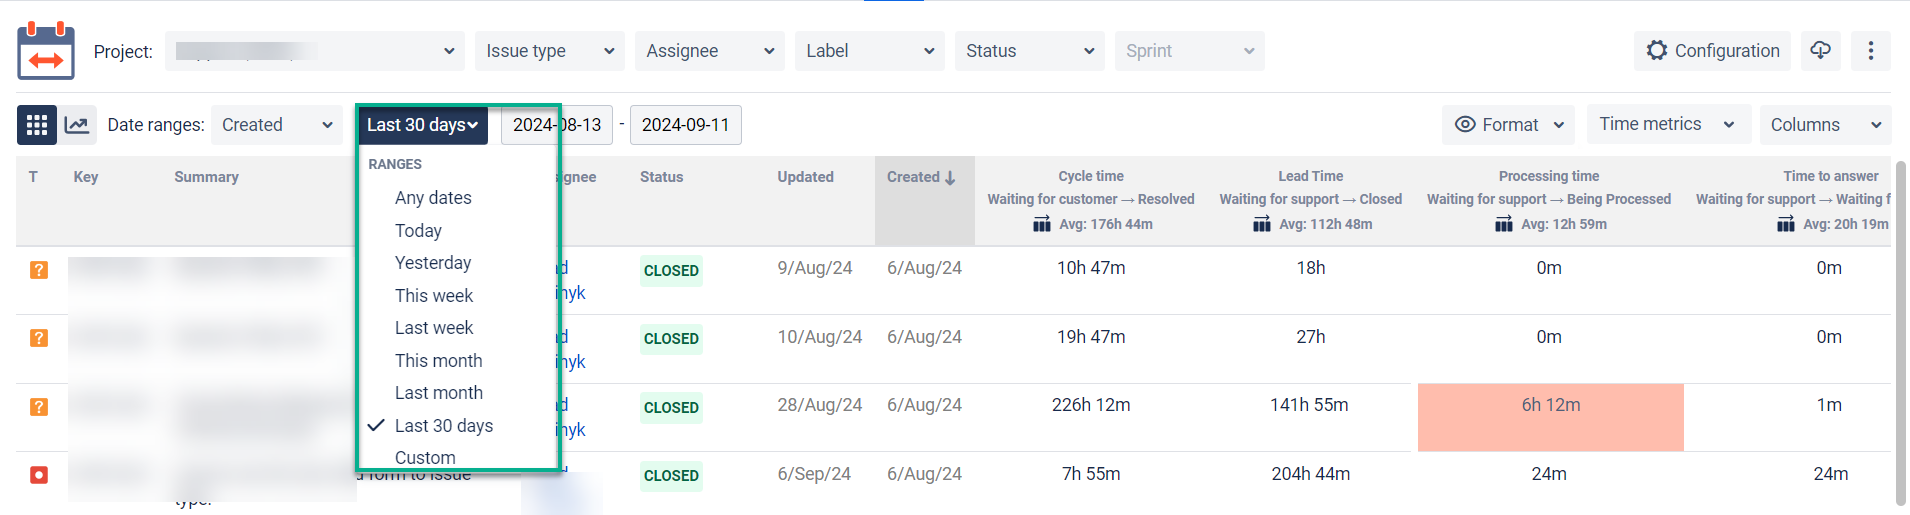This screenshot has width=1910, height=515.
Task: Switch to grid table view
Action: tap(37, 125)
